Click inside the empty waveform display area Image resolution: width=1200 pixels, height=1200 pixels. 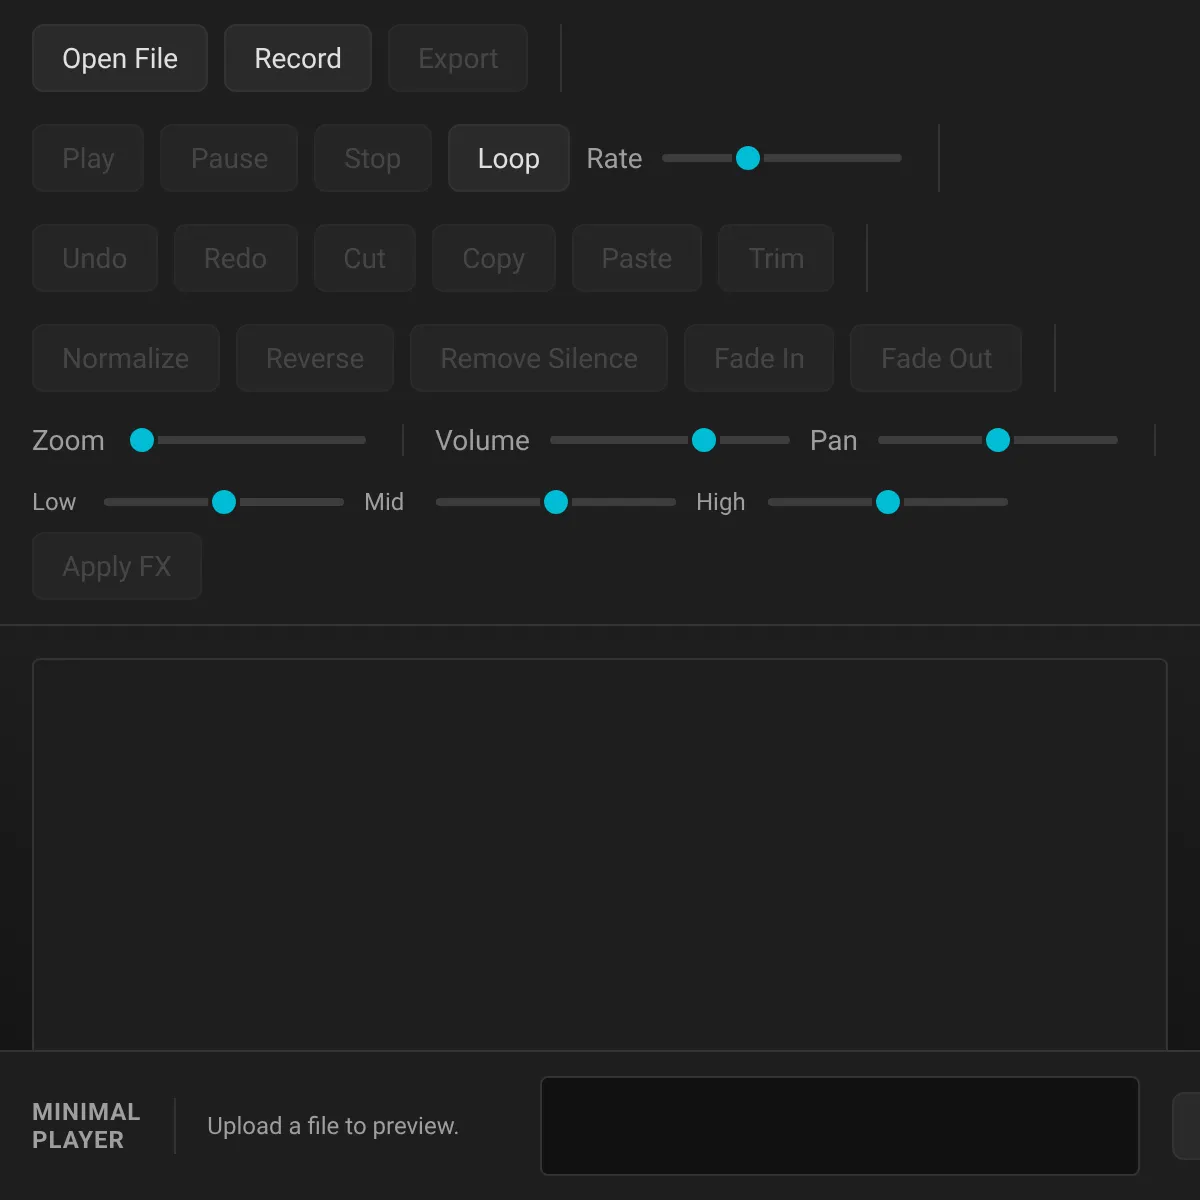pos(600,855)
